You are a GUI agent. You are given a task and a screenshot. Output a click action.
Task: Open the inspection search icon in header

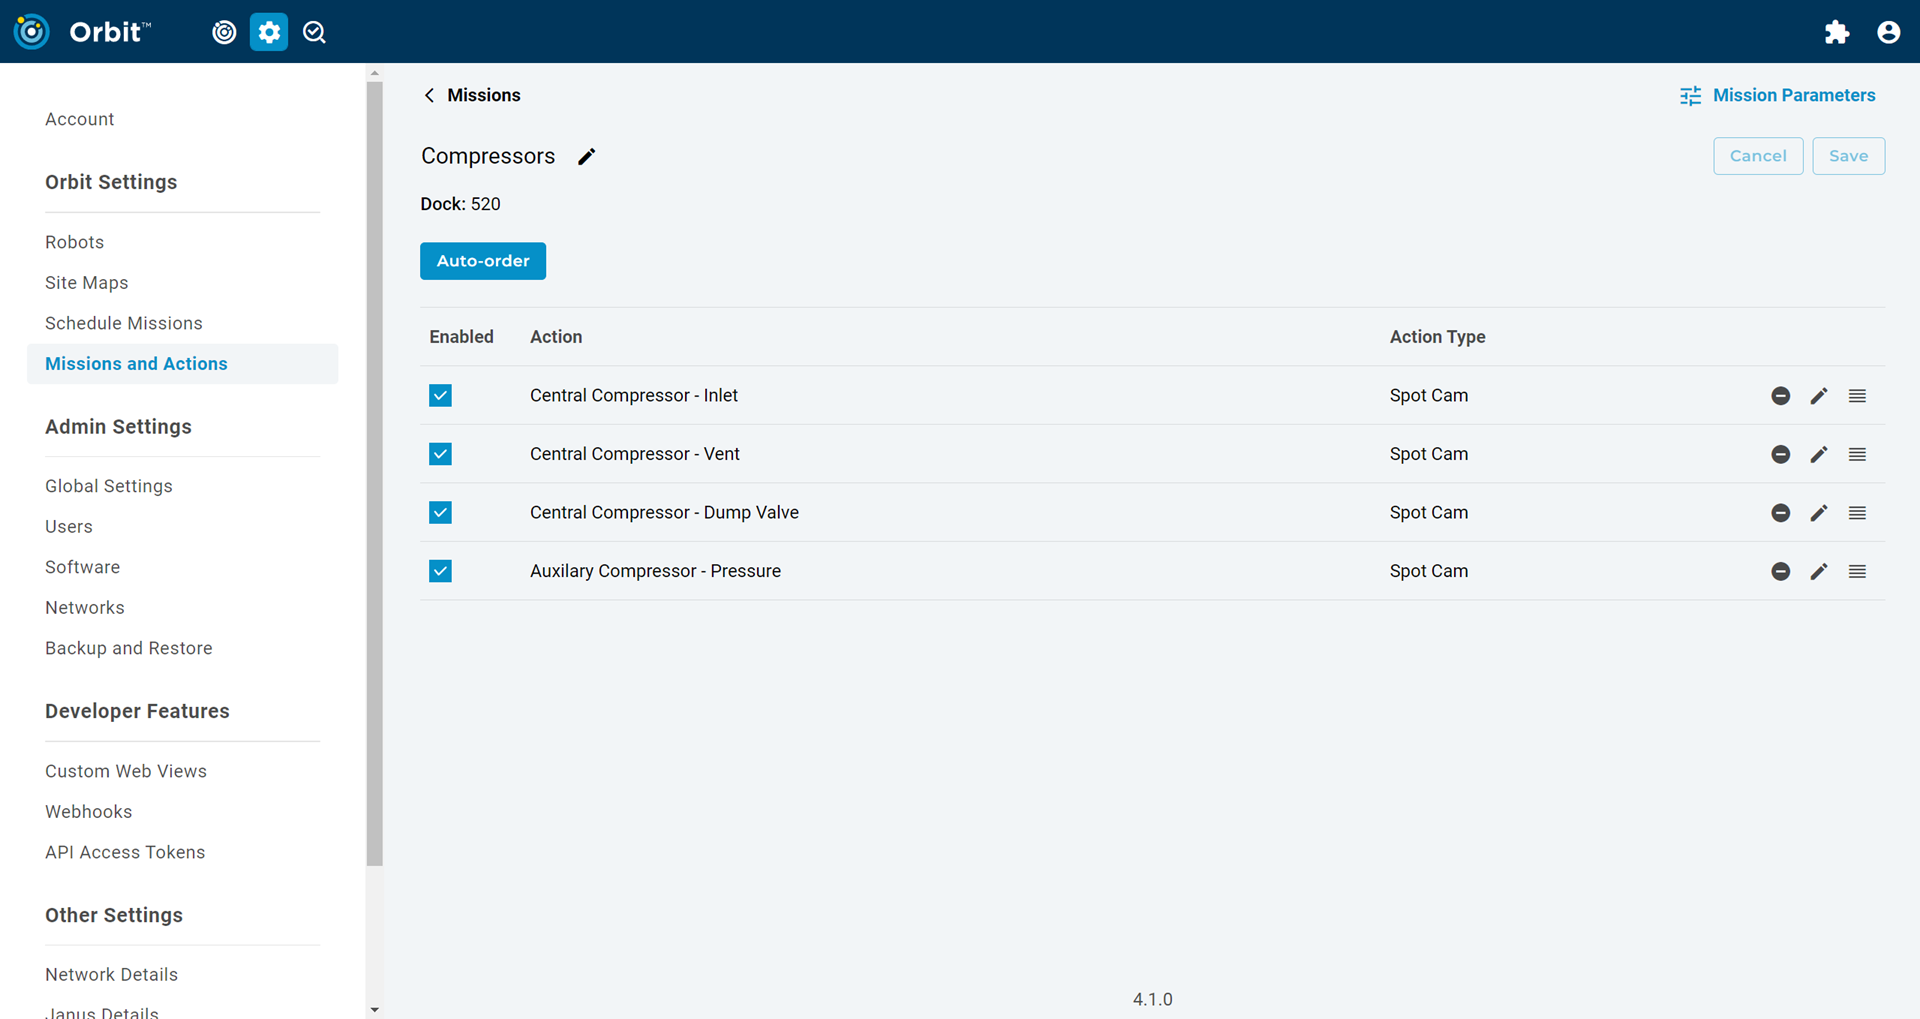314,32
